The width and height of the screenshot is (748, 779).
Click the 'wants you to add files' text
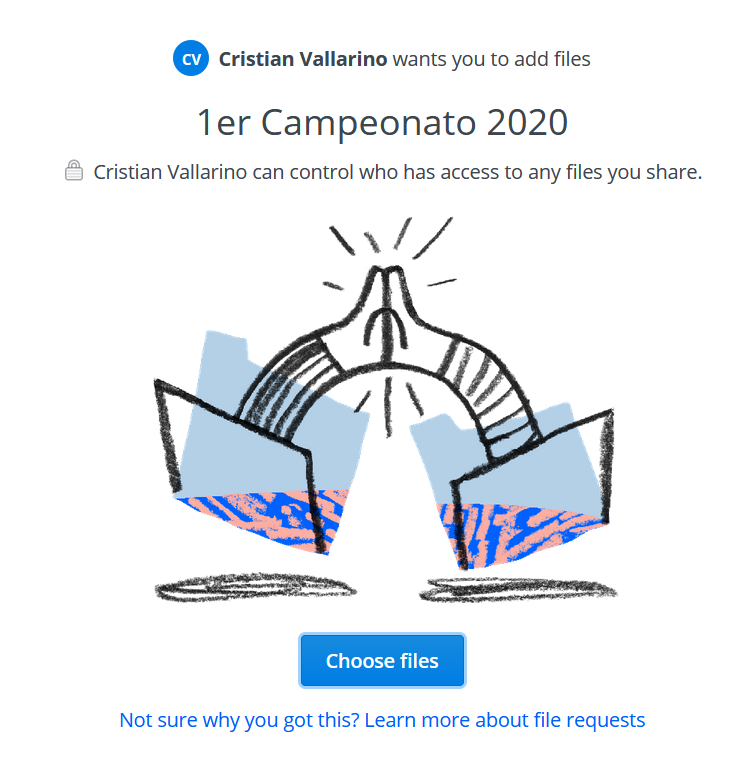(492, 59)
